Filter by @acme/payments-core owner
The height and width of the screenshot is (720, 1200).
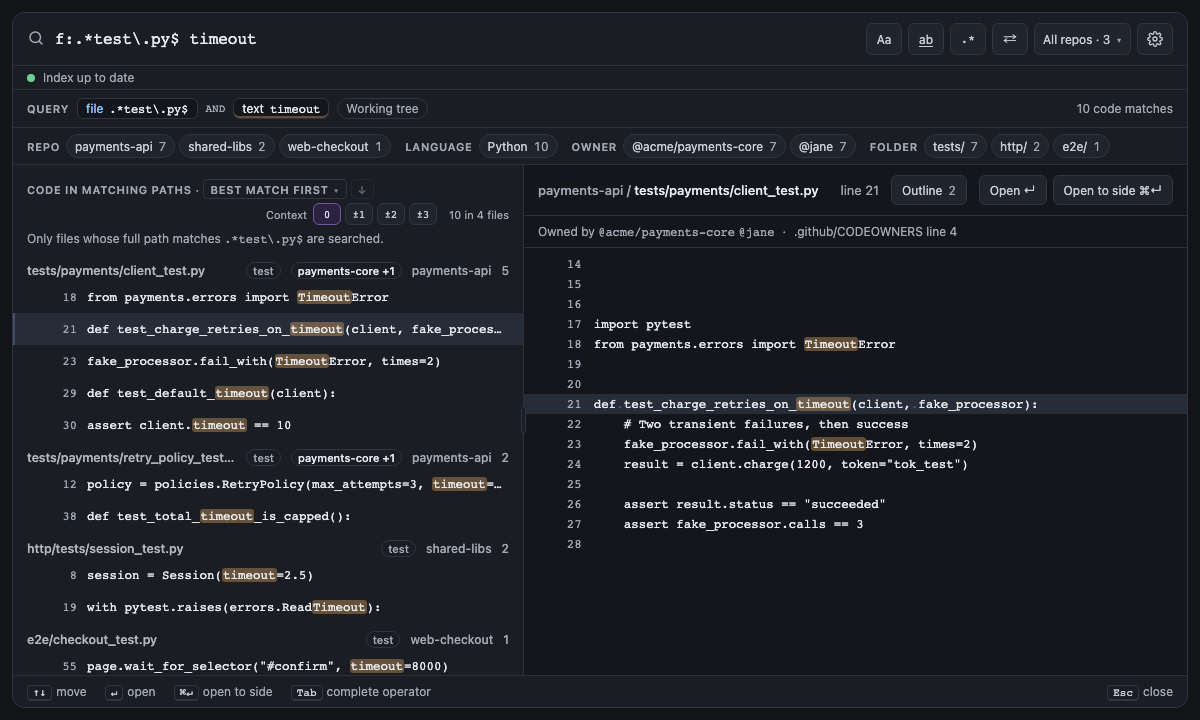click(704, 147)
